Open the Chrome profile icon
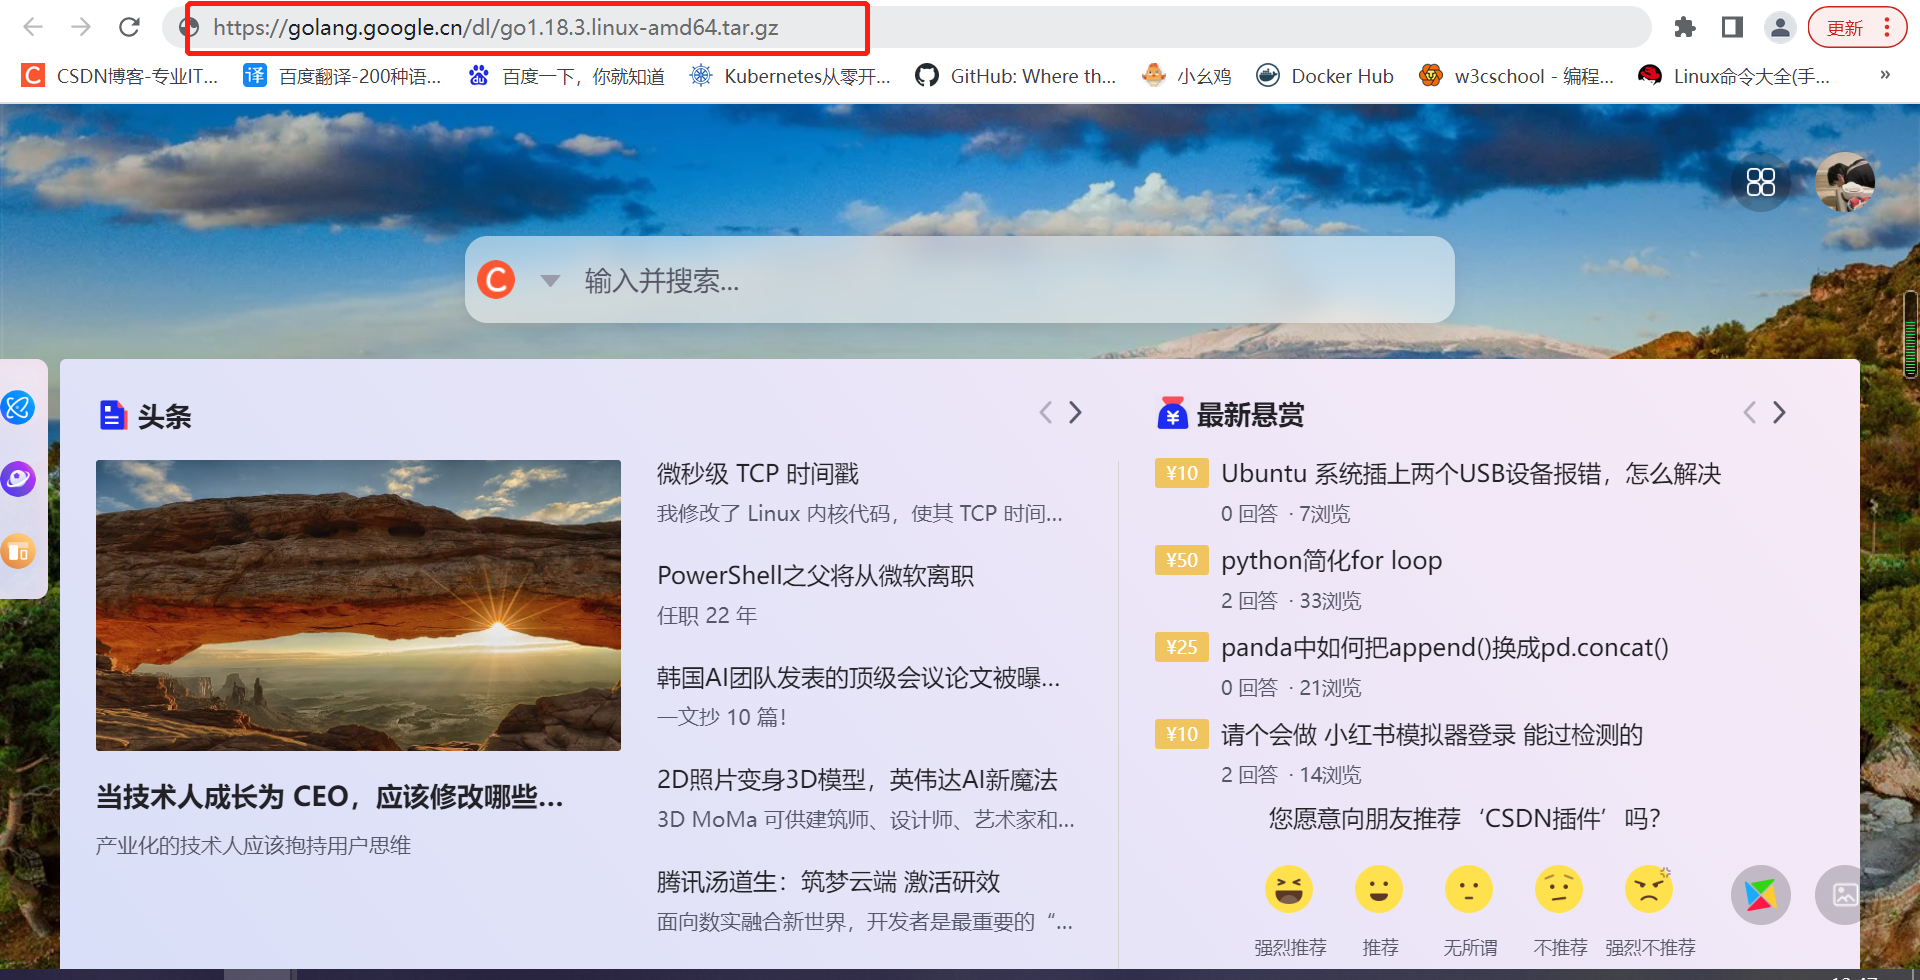Viewport: 1920px width, 980px height. click(x=1781, y=27)
